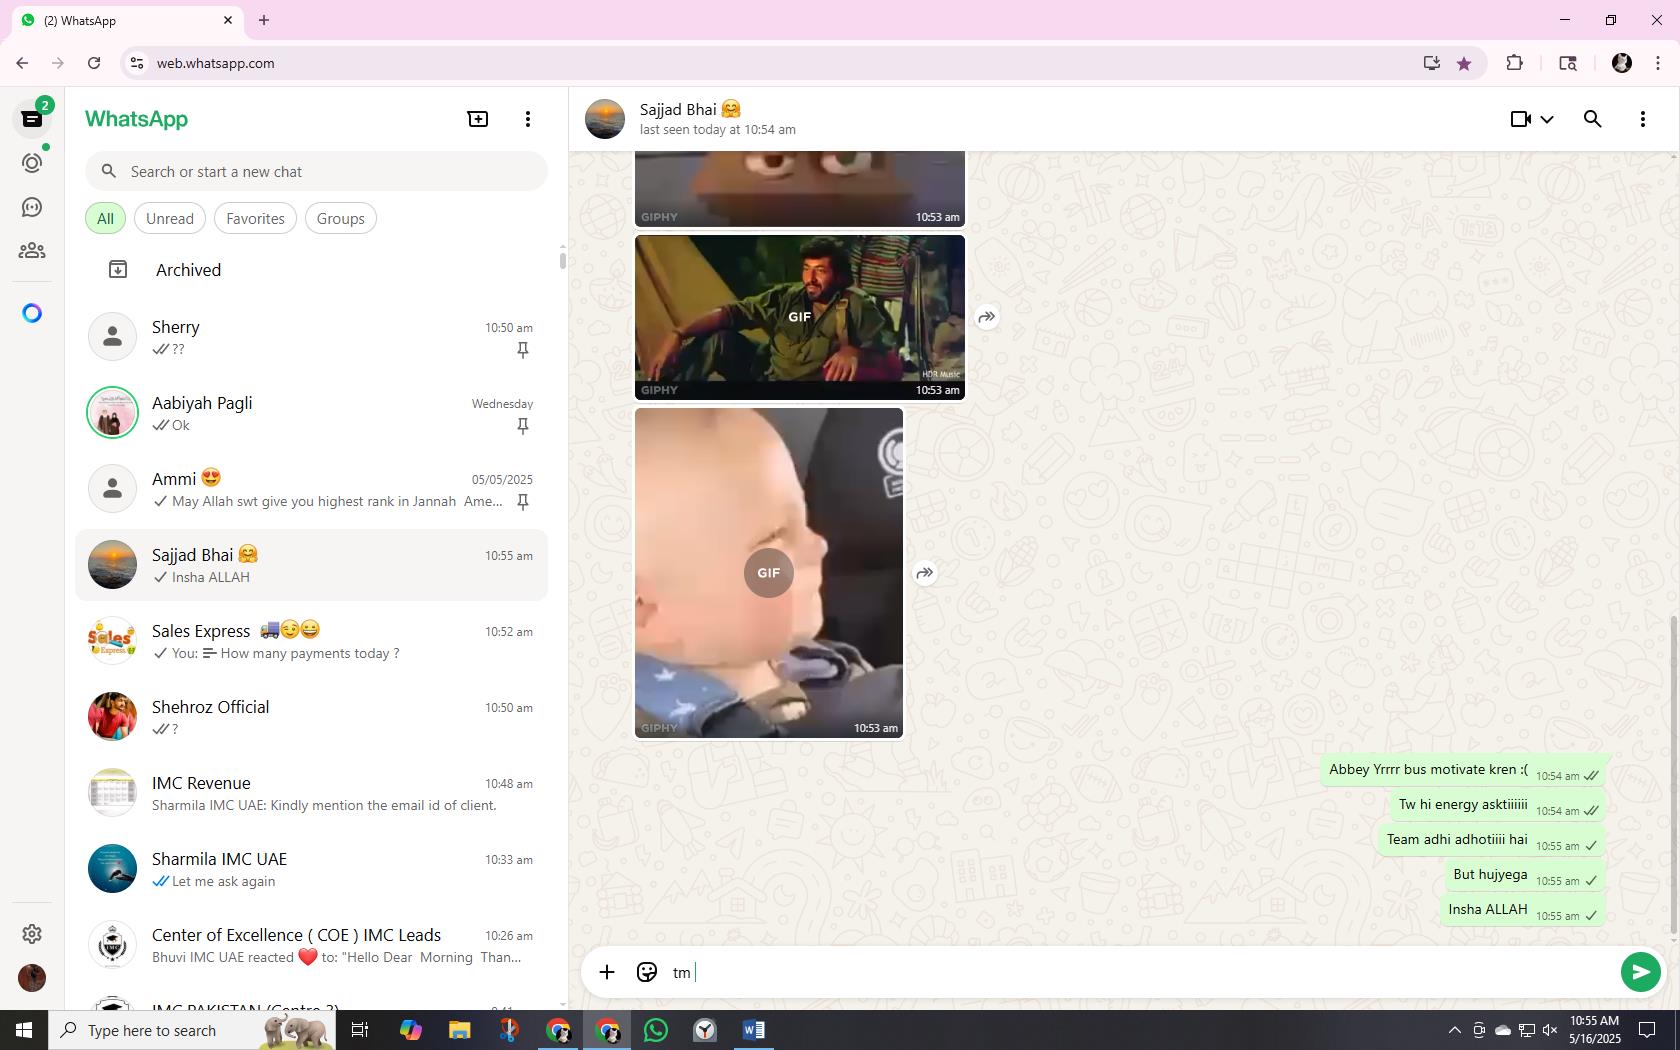Show hidden system tray icons
The image size is (1680, 1050).
coord(1454,1030)
